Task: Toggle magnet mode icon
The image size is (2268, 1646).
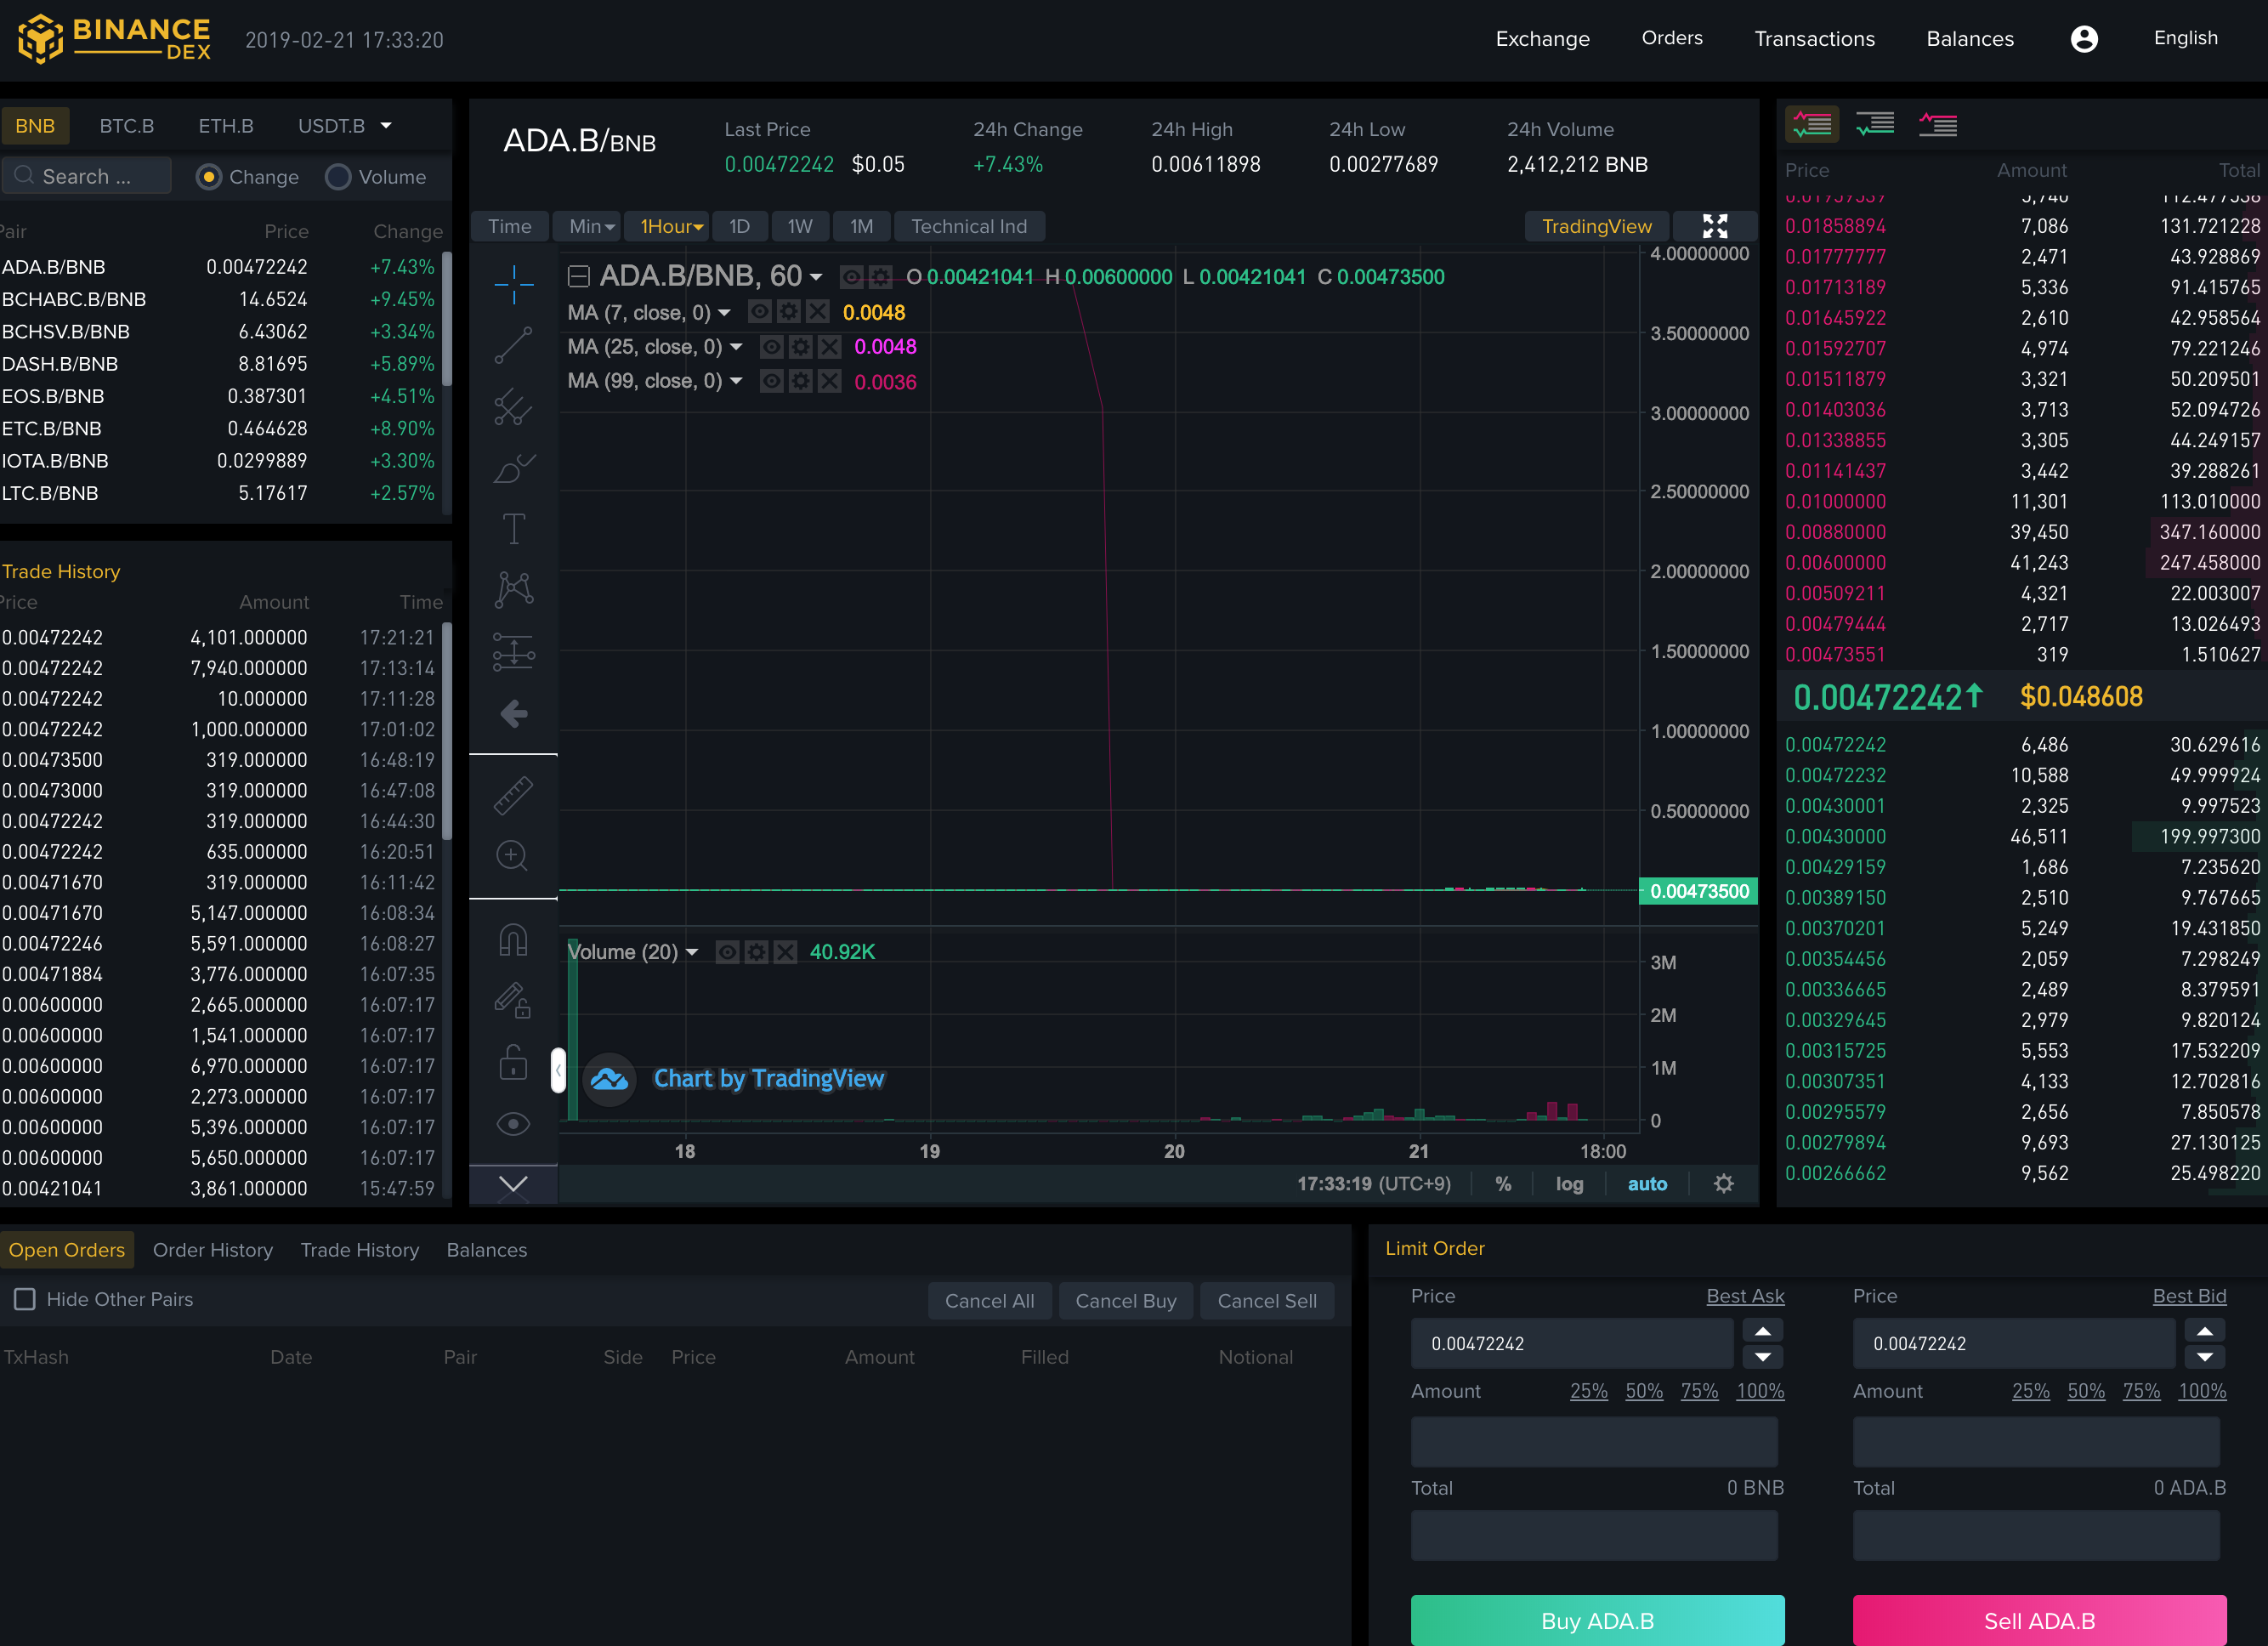Action: pyautogui.click(x=513, y=940)
